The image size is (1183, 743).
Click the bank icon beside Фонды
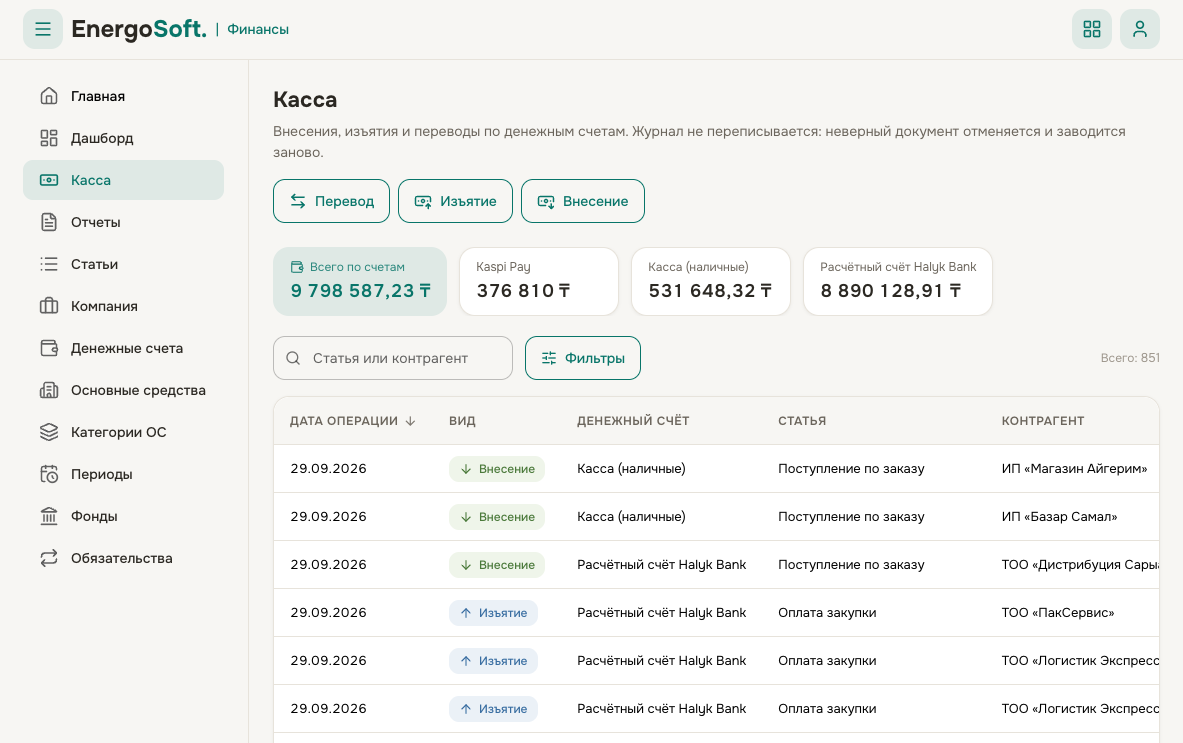click(49, 516)
